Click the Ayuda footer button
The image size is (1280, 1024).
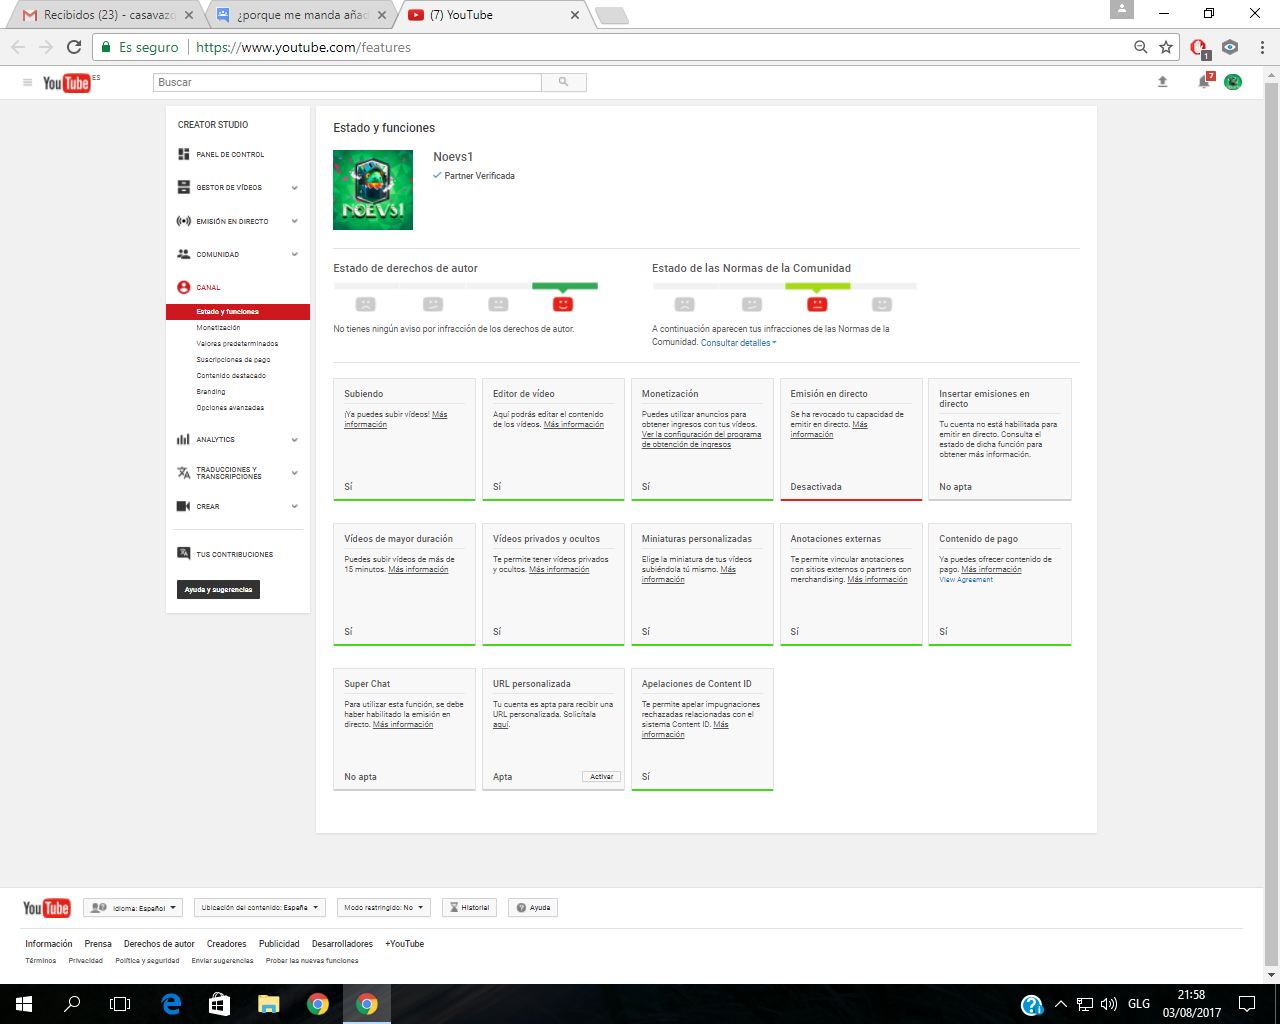tap(532, 908)
